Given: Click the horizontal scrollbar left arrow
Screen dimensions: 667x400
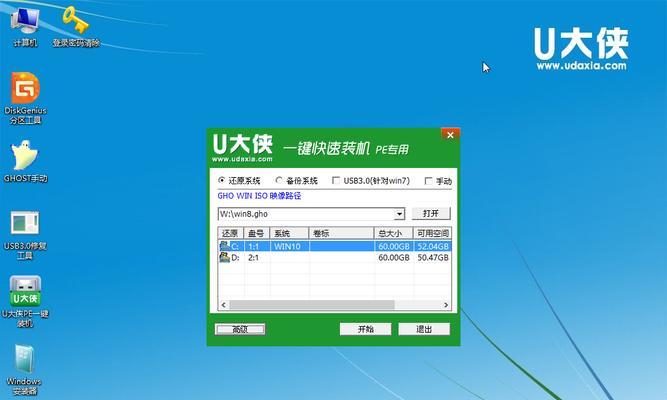Looking at the screenshot, I should (224, 305).
